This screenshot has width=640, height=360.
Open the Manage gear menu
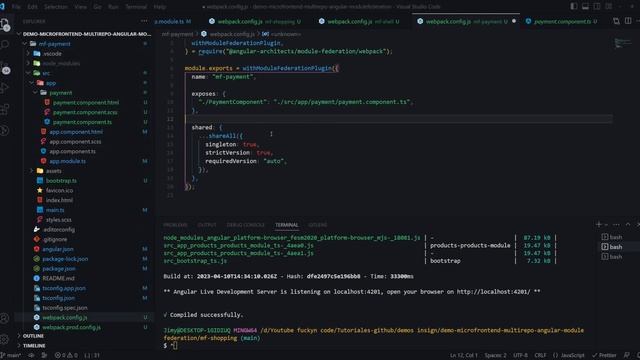point(5,339)
